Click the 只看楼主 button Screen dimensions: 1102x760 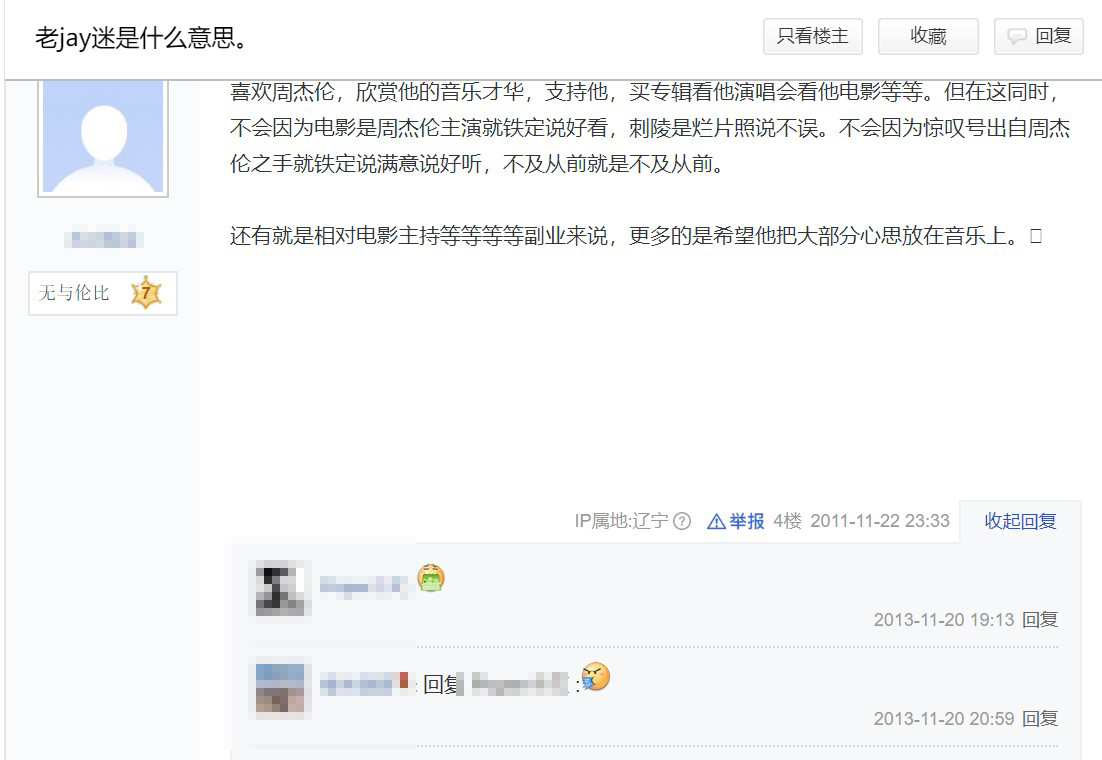tap(812, 36)
